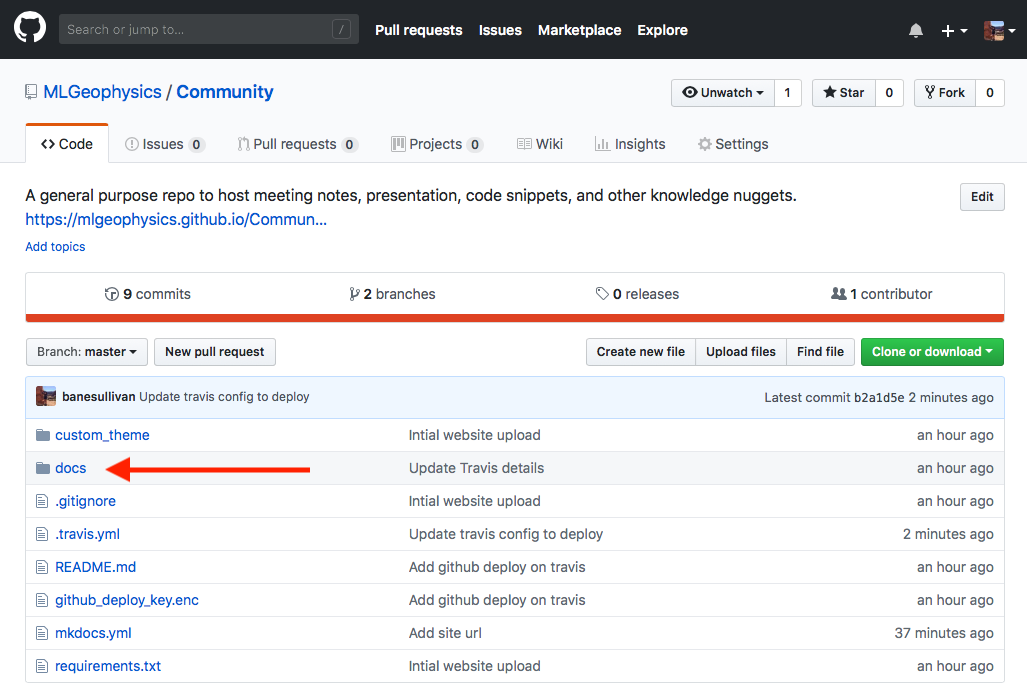Open the custom_theme folder
The image size is (1027, 692).
pyautogui.click(x=102, y=435)
